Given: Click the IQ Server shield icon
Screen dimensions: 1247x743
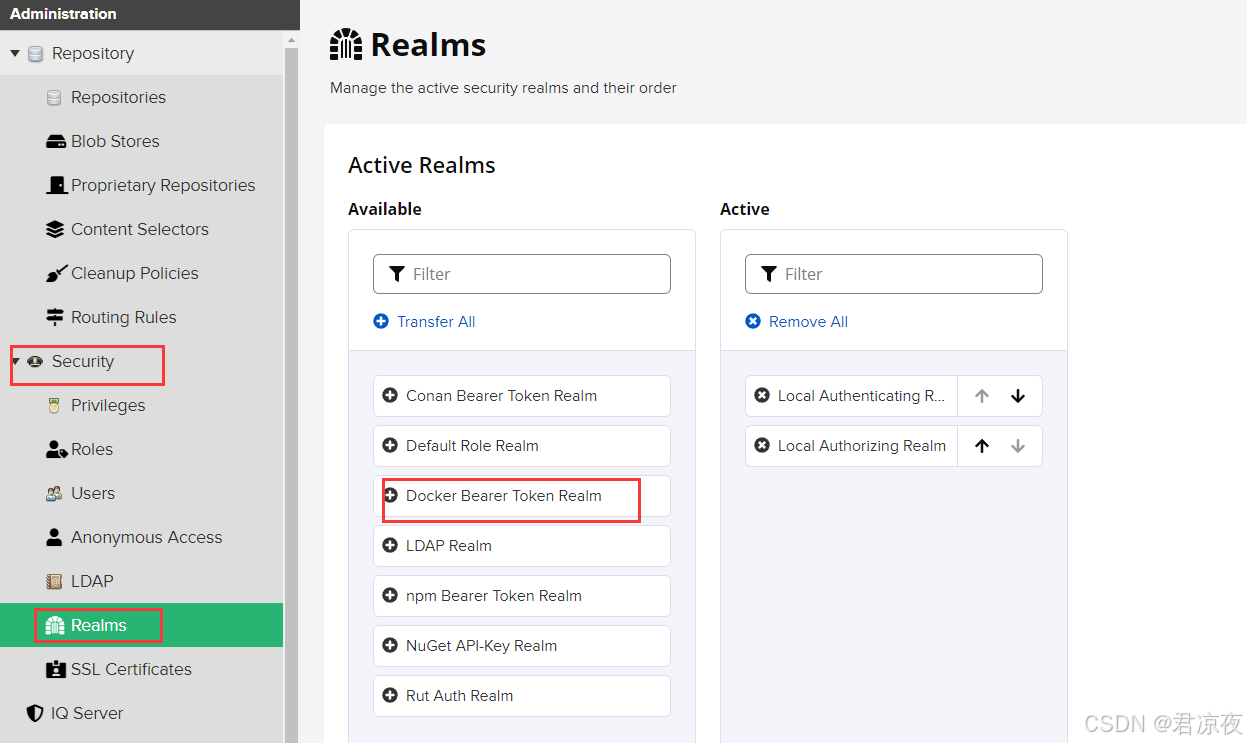Looking at the screenshot, I should (x=35, y=713).
